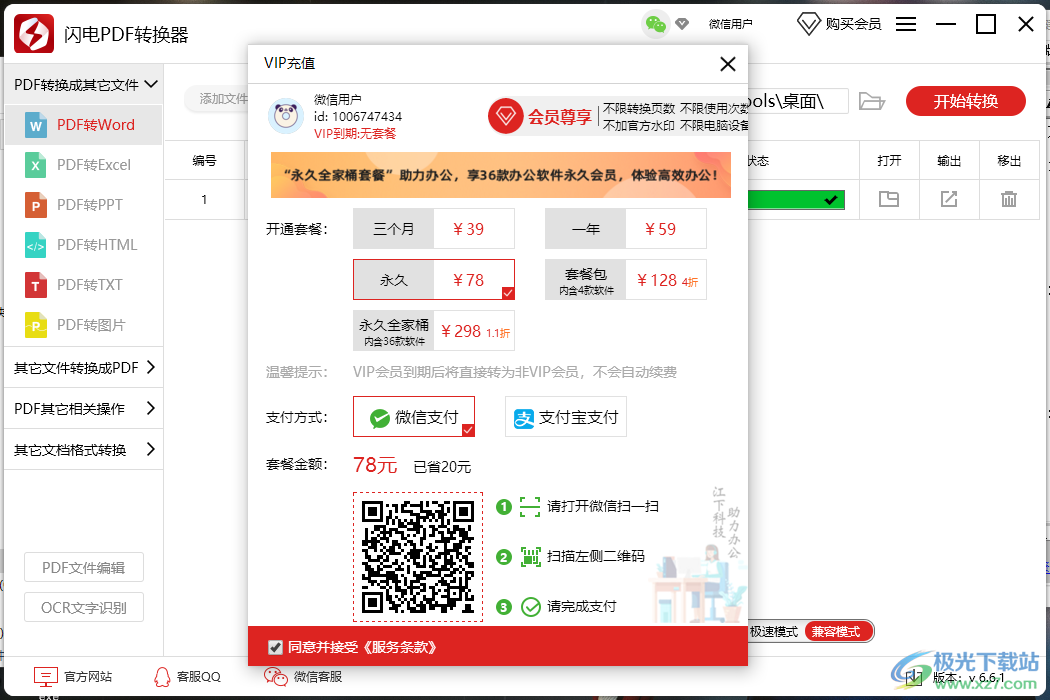Delete row 1 using trash icon
This screenshot has height=700, width=1050.
(1008, 199)
